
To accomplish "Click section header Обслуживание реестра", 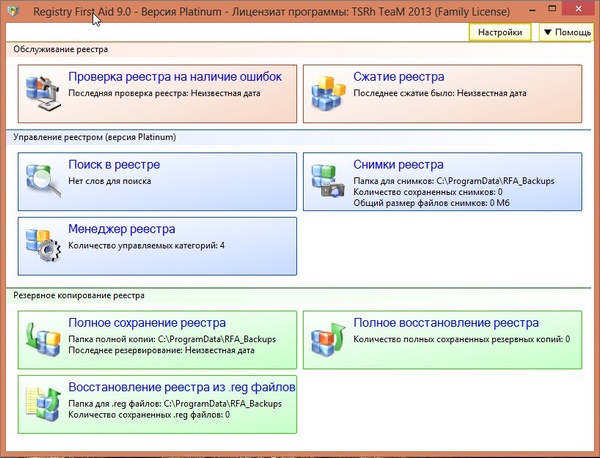I will [x=60, y=49].
